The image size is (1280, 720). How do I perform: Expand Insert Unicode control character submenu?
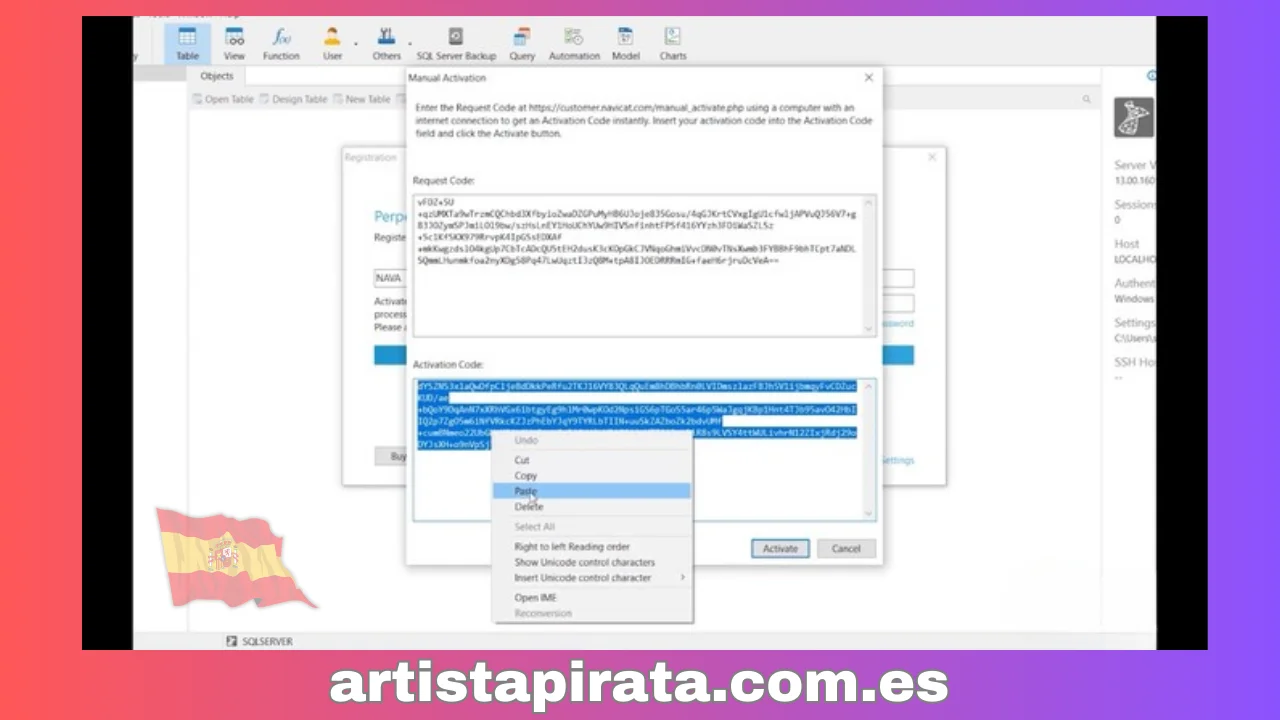point(592,577)
